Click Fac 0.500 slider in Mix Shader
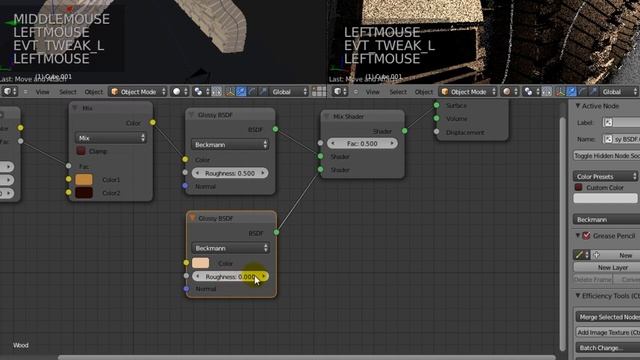Screen dimensions: 640x360 pos(362,143)
